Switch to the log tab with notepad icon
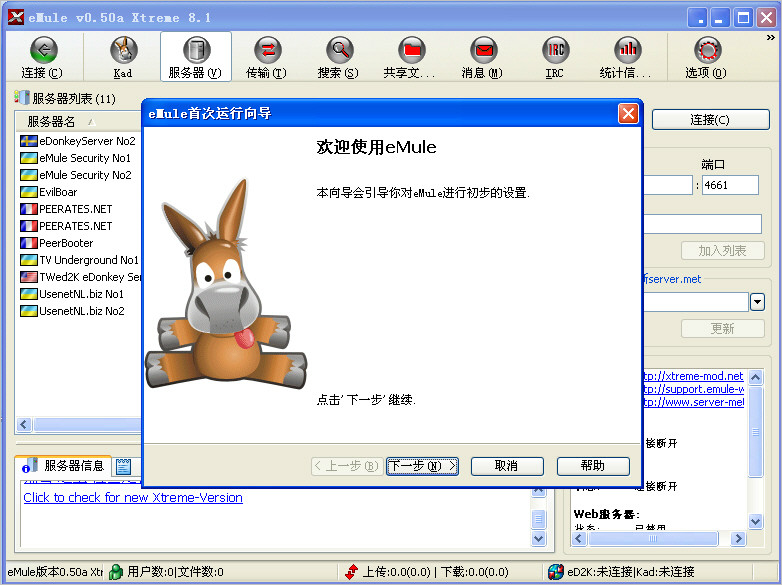The image size is (782, 585). click(123, 467)
